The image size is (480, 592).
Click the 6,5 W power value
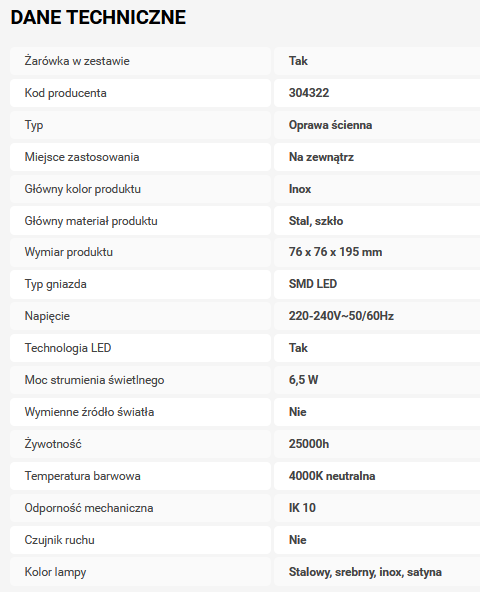[x=304, y=380]
